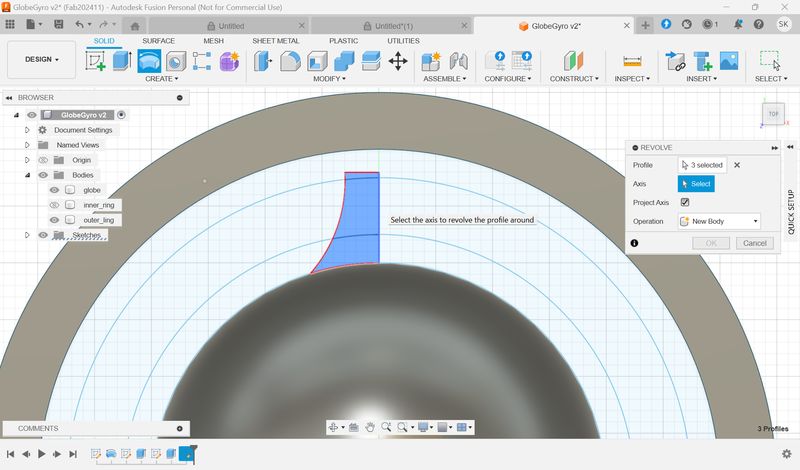Switch to the PLASTIC tab
The height and width of the screenshot is (470, 800).
click(x=343, y=41)
